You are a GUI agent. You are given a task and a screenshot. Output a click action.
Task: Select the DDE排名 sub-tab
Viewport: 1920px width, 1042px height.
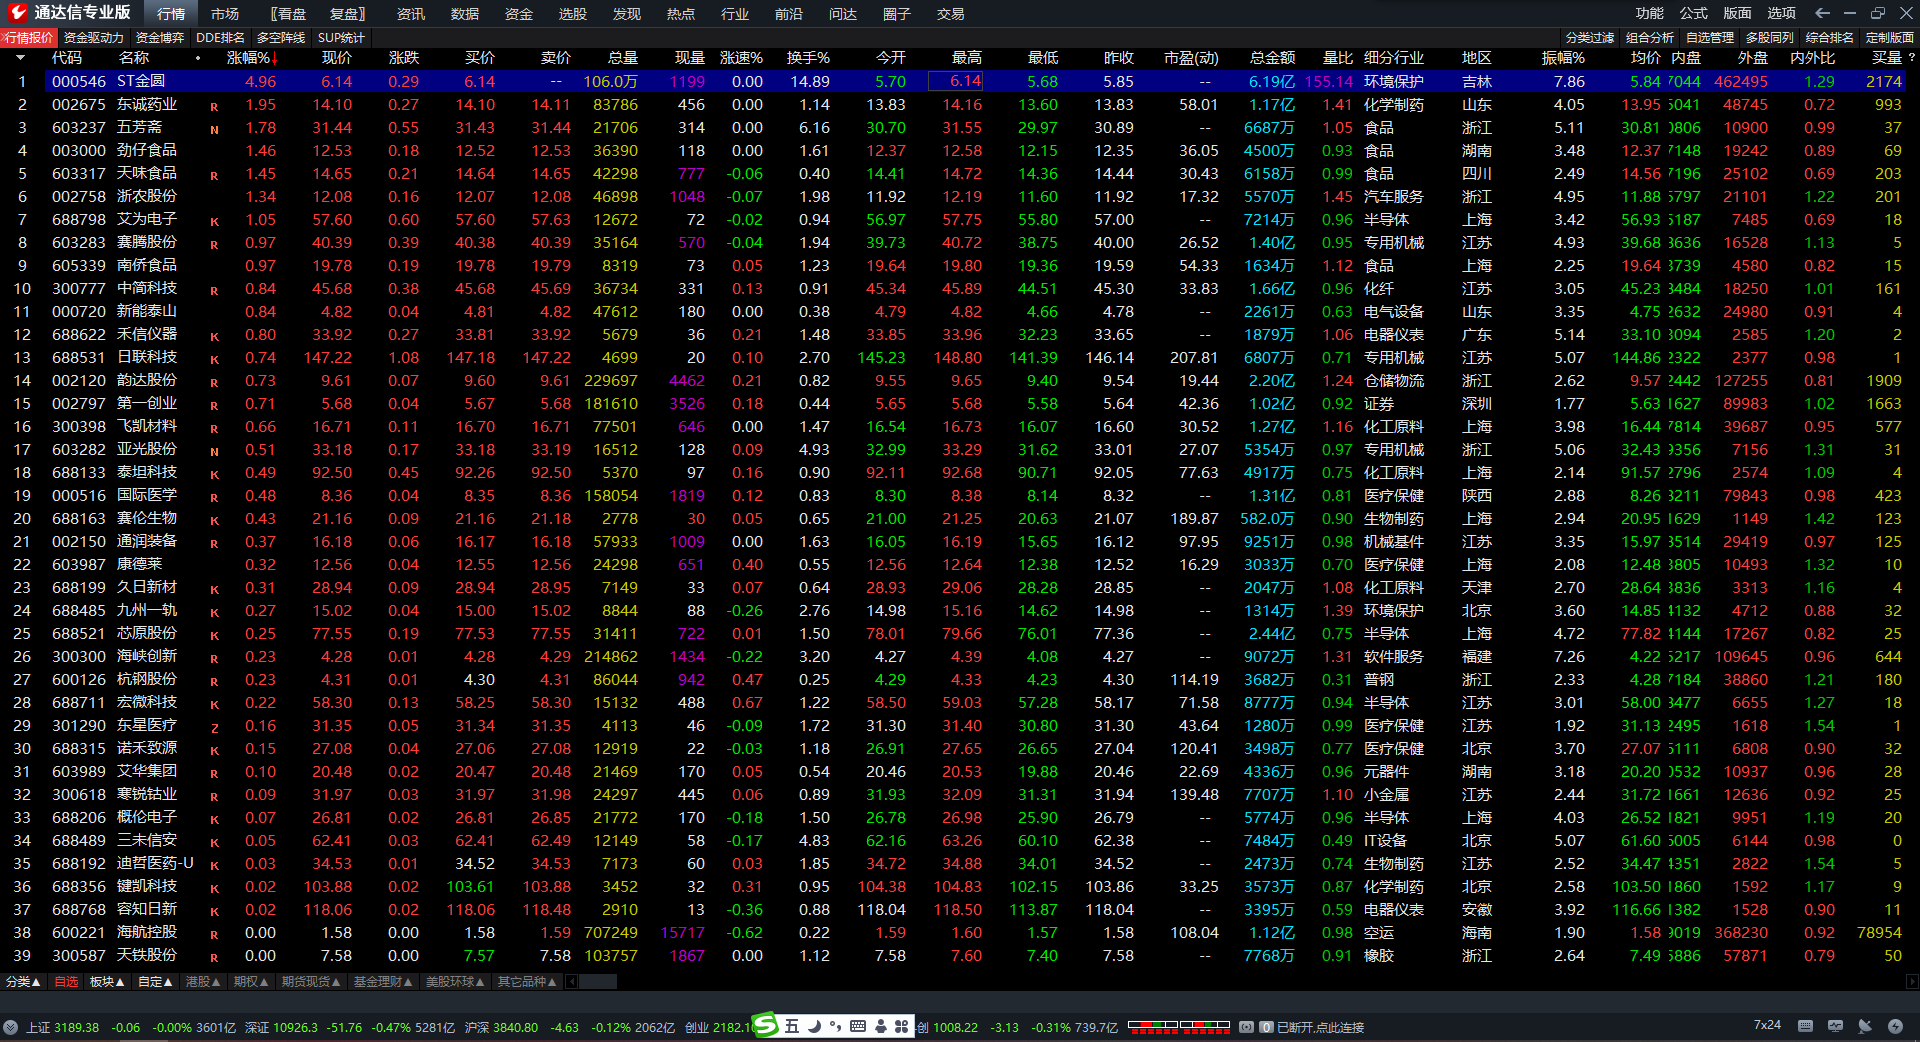tap(221, 38)
